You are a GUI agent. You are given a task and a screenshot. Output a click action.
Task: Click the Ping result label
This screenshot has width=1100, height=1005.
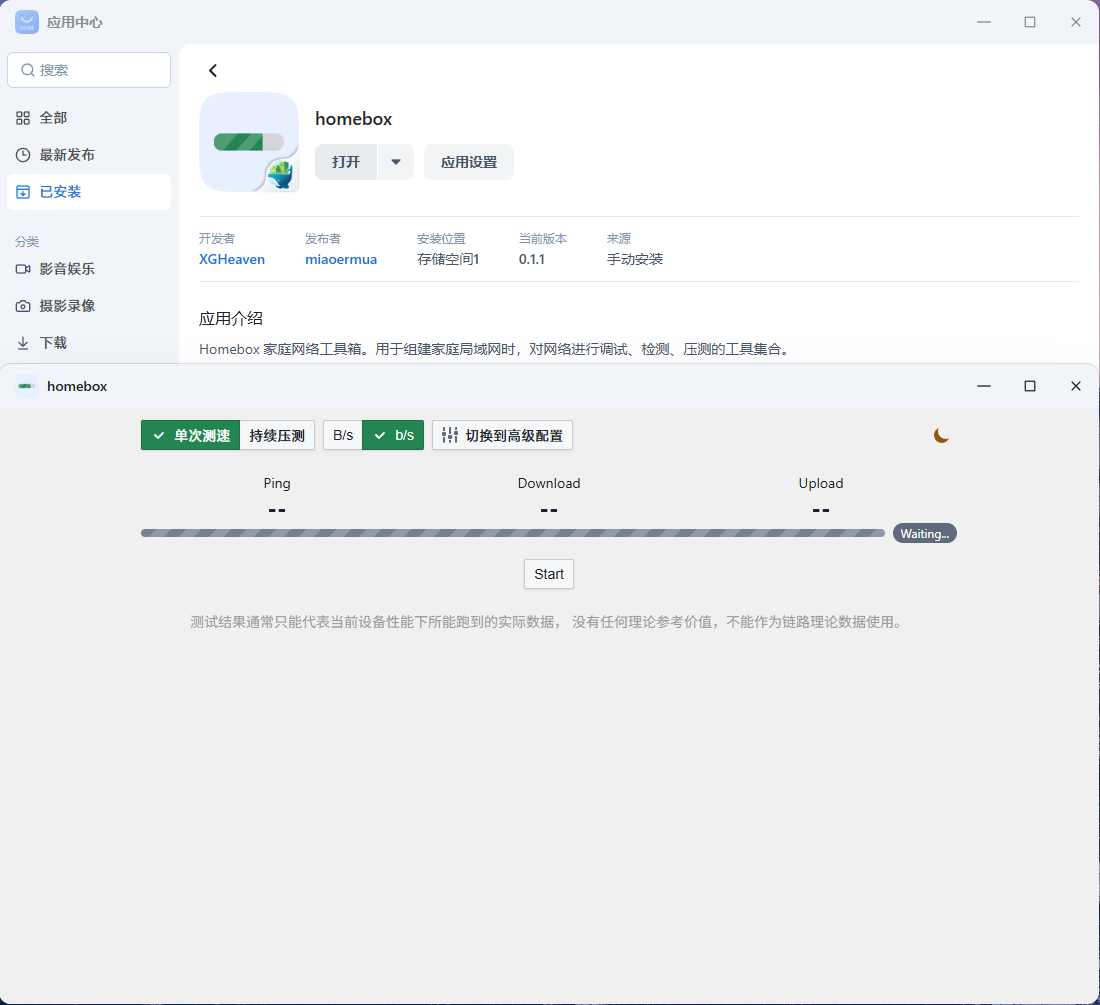point(276,483)
